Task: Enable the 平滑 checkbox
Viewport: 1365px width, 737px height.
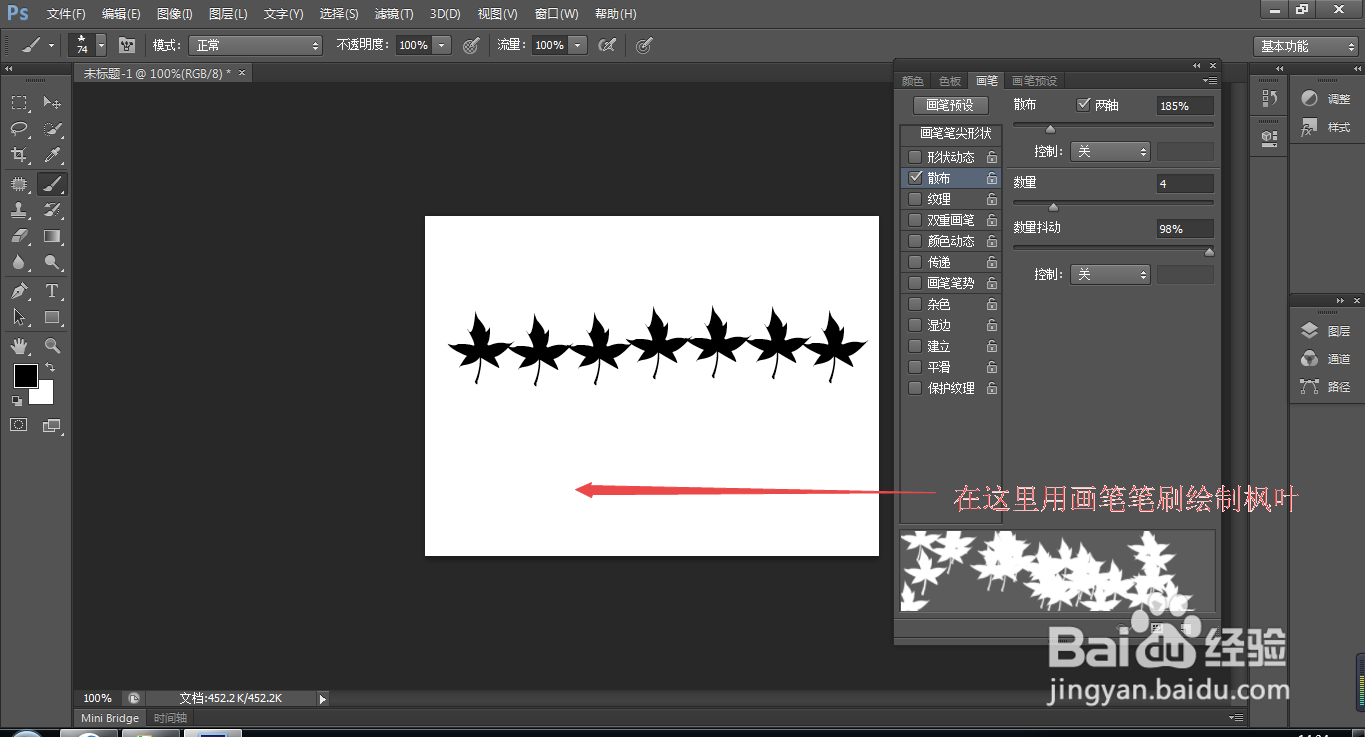Action: click(915, 367)
